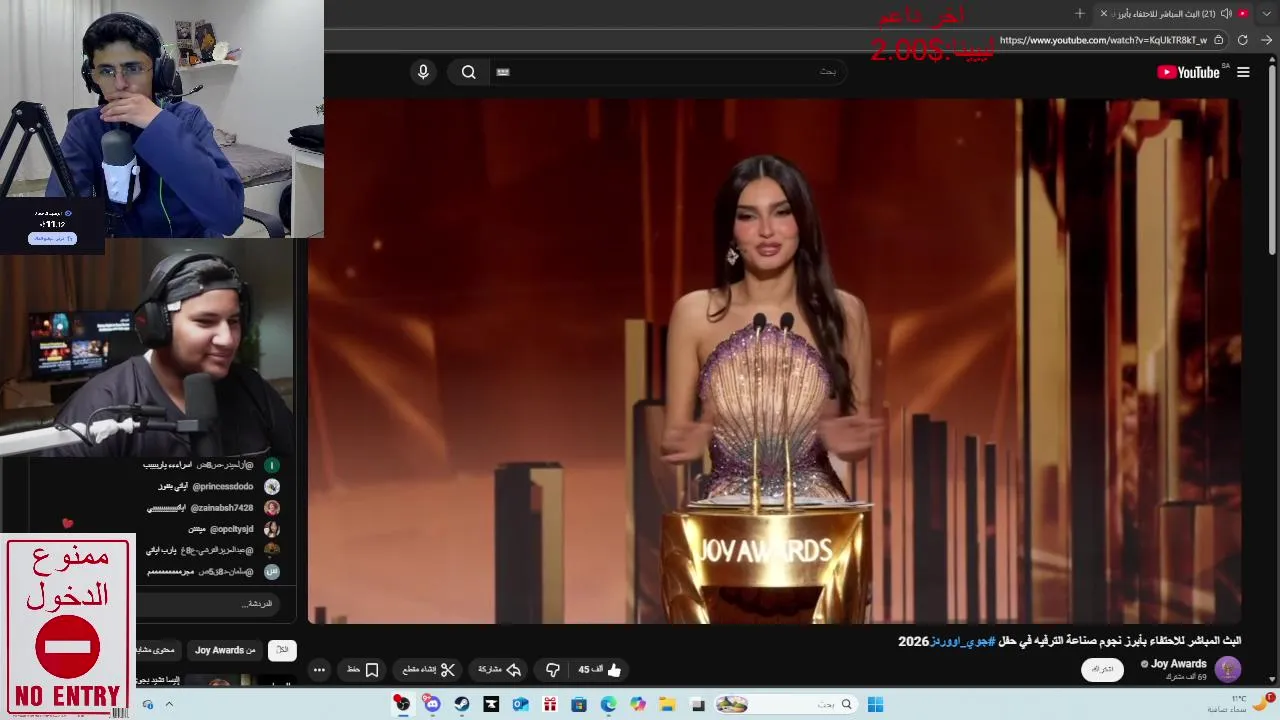This screenshot has height=720, width=1280.
Task: Like the video with thumbs up 45K button
Action: tap(600, 670)
